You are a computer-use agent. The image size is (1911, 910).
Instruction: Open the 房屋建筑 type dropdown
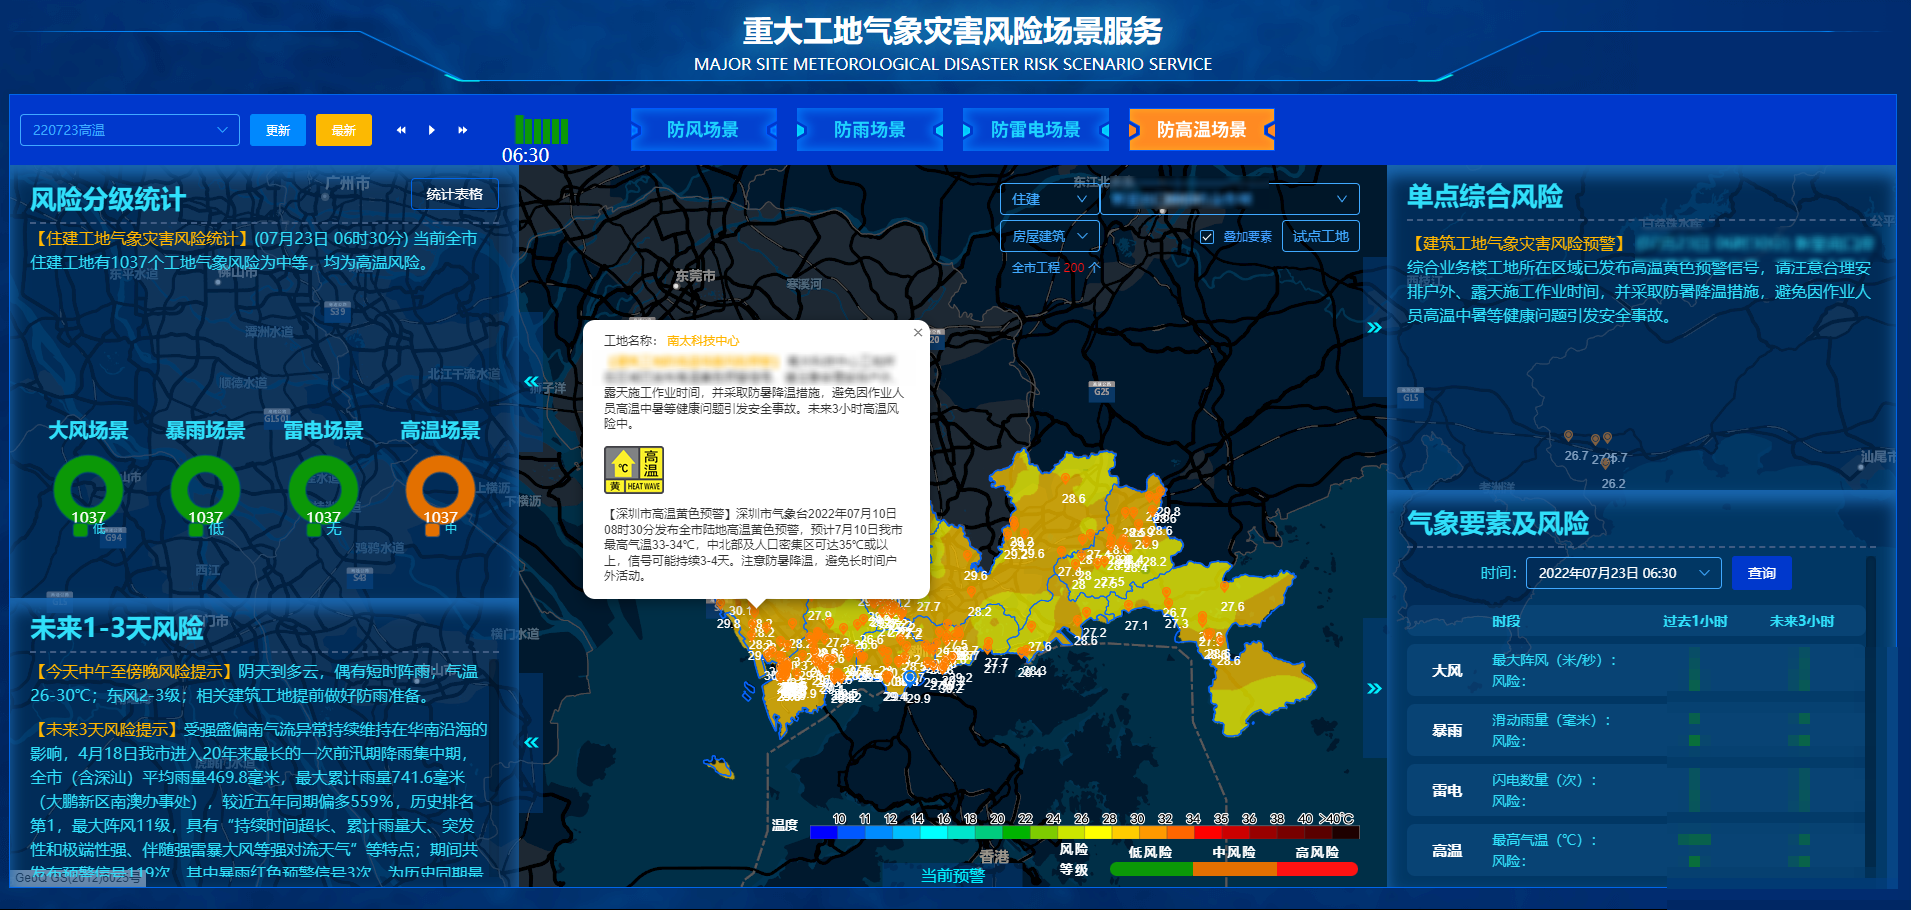[1049, 236]
